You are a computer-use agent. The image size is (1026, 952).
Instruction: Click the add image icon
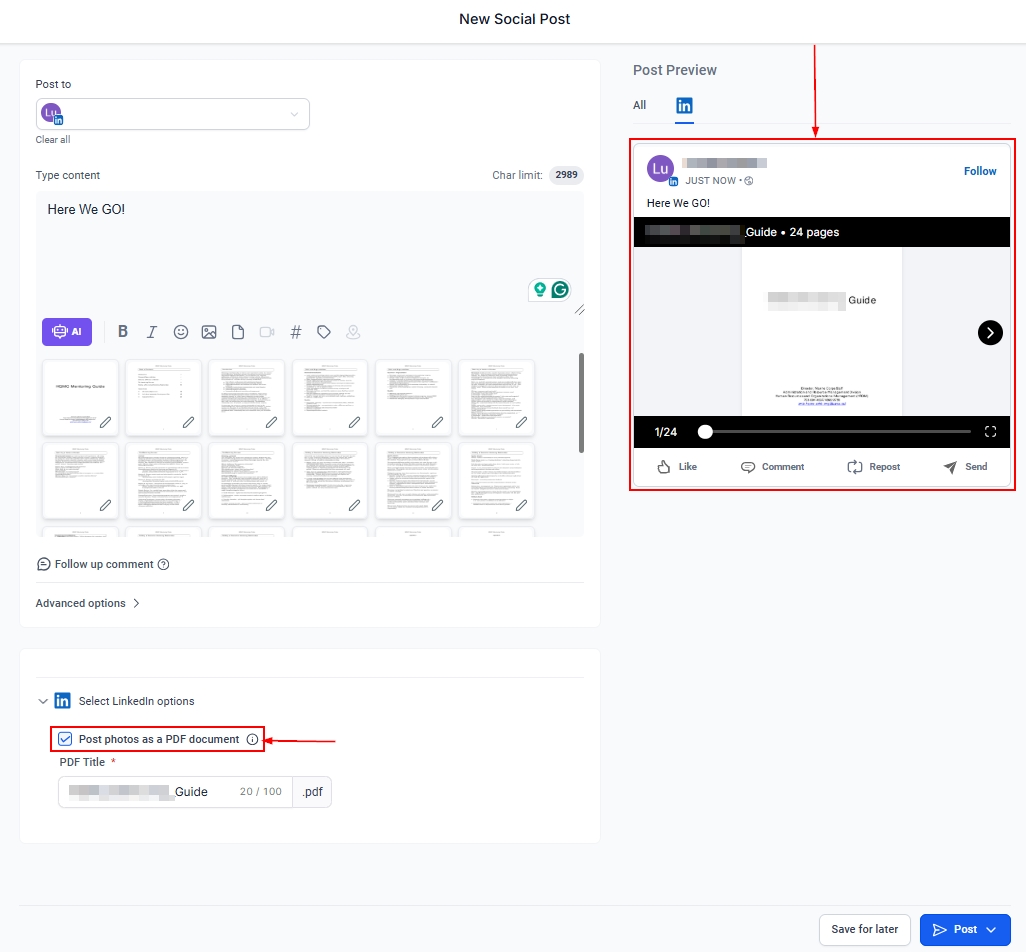pyautogui.click(x=209, y=332)
